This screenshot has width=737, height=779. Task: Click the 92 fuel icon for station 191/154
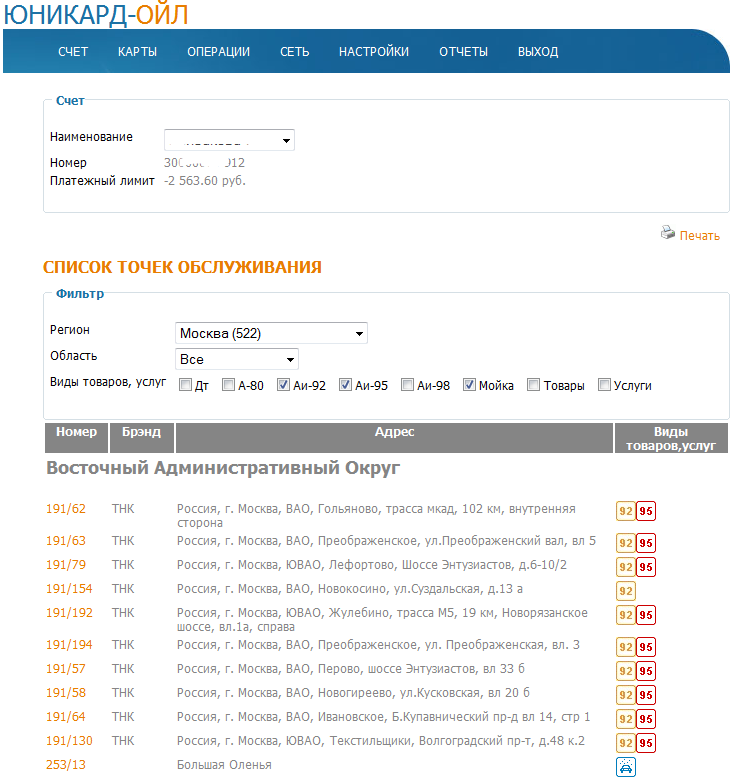coord(625,591)
